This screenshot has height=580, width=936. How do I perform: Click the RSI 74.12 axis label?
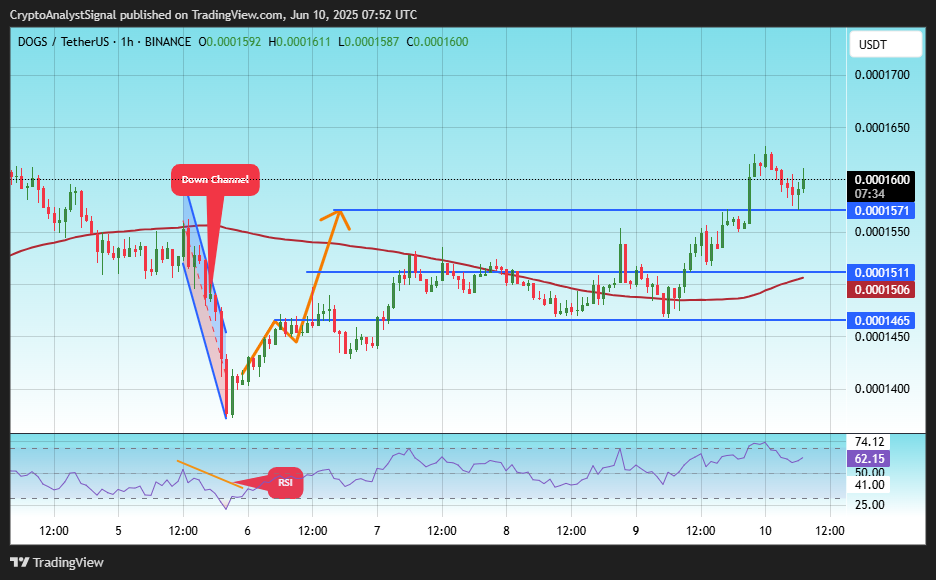click(869, 442)
